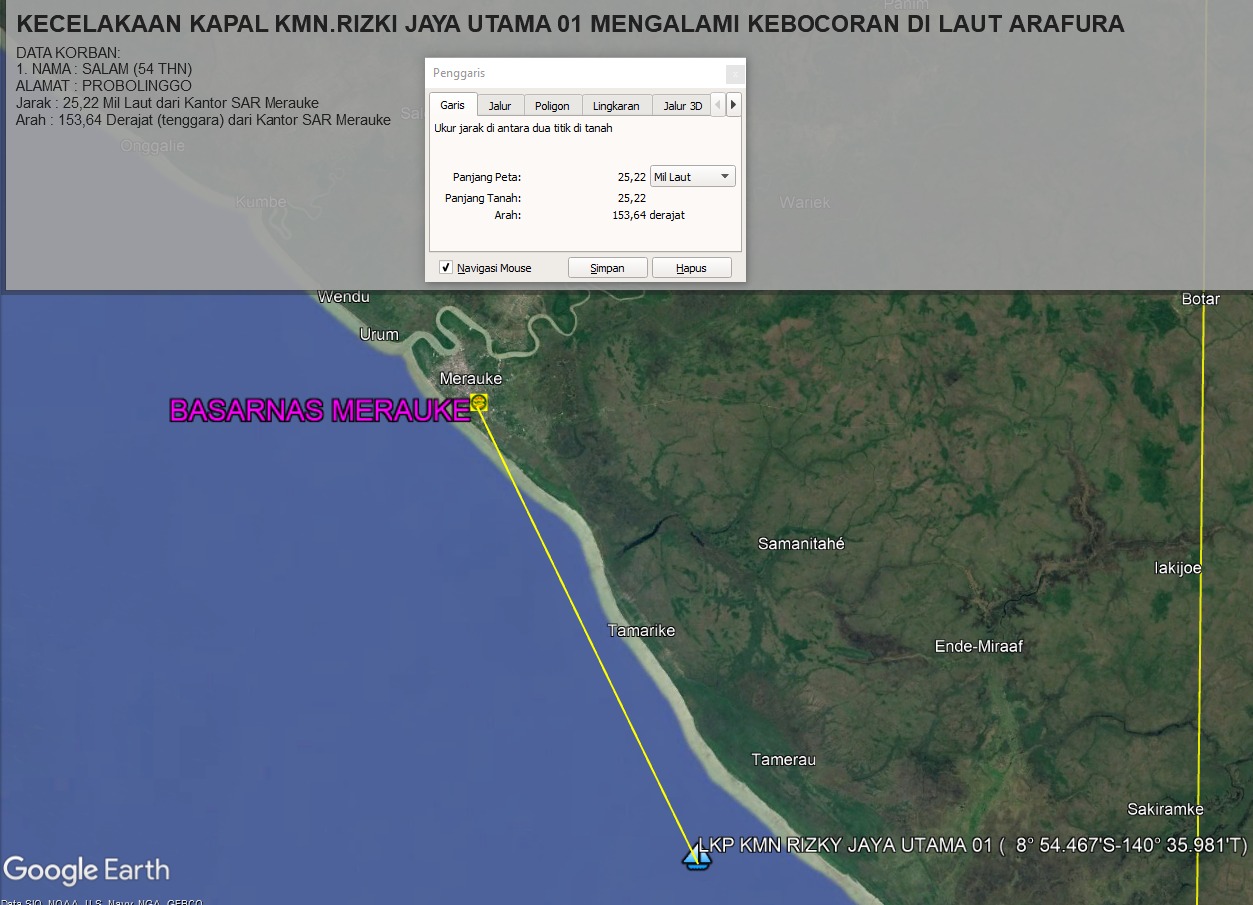Image resolution: width=1253 pixels, height=905 pixels.
Task: Click the Merauke town label
Action: click(471, 379)
